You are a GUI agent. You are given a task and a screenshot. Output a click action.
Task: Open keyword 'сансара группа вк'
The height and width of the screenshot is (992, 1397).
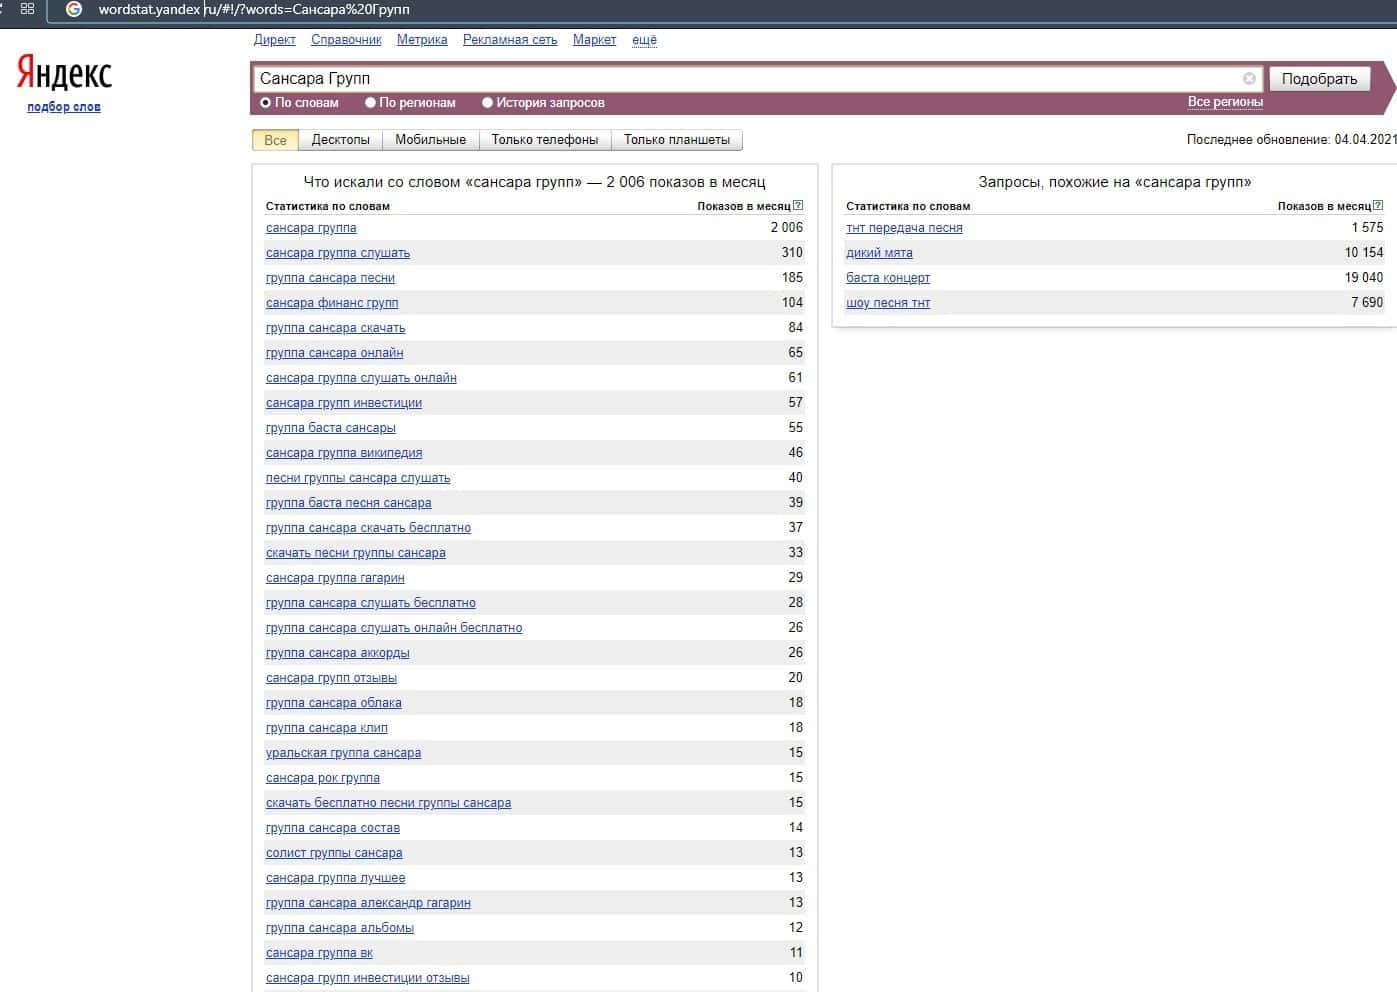coord(319,953)
